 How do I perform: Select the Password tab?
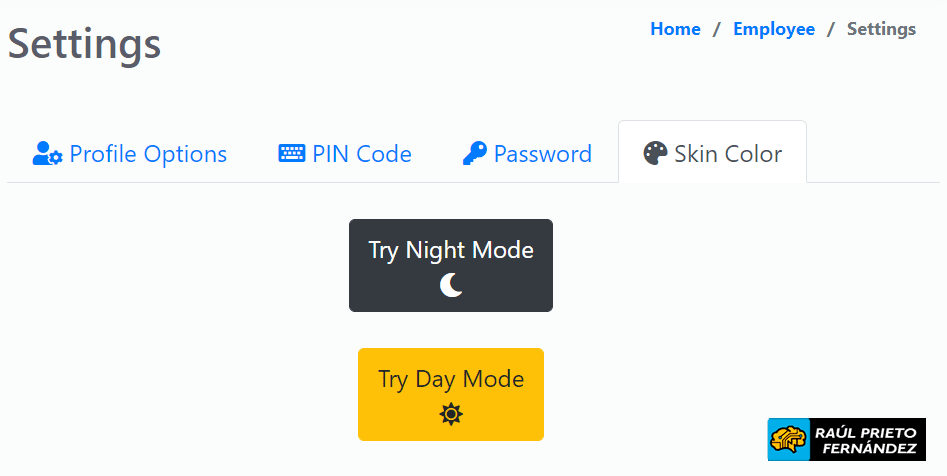527,153
